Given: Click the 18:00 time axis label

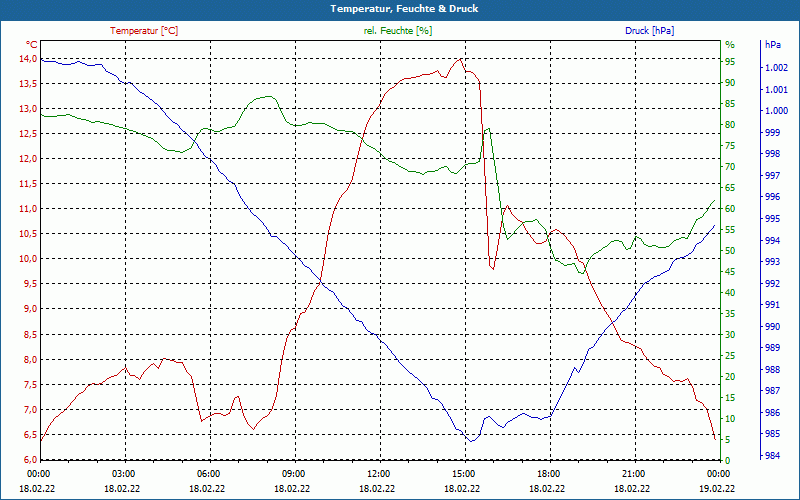Looking at the screenshot, I should 547,474.
